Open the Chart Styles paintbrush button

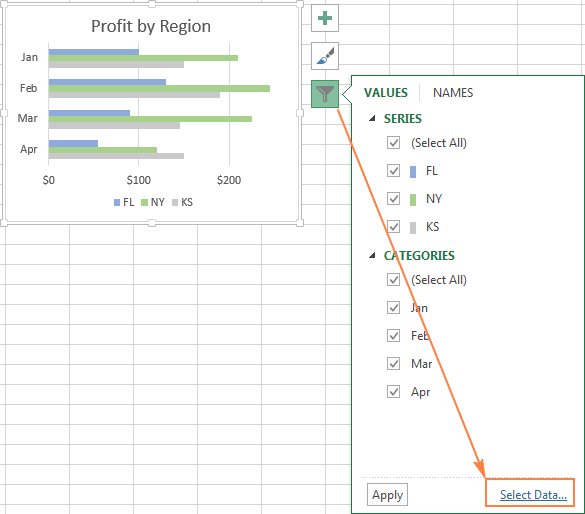(x=325, y=56)
